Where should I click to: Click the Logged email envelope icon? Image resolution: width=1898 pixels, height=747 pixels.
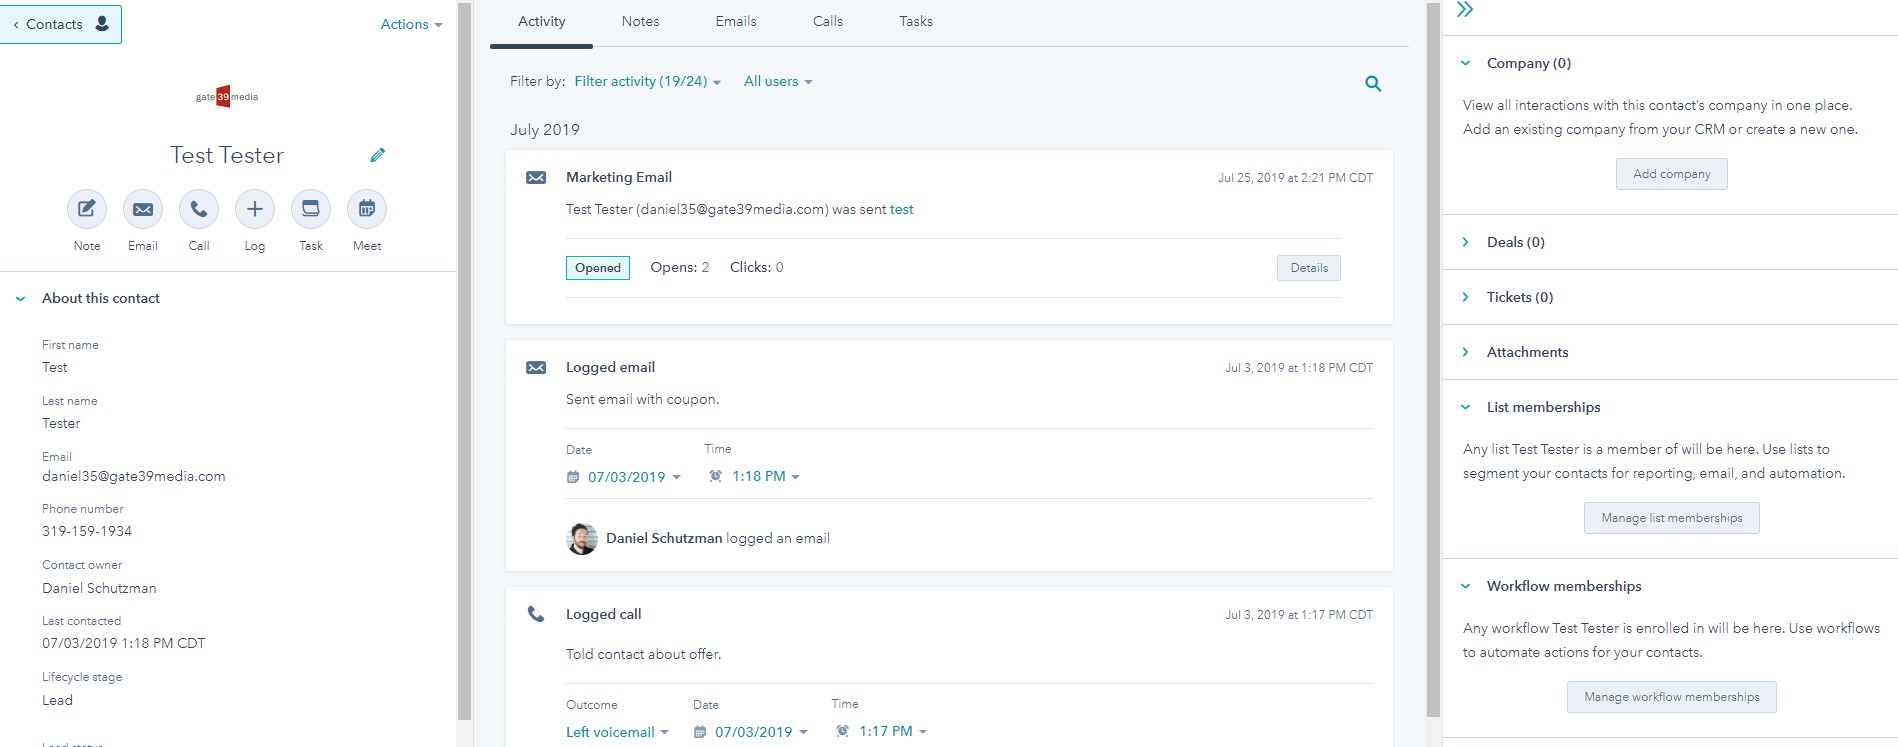[536, 367]
